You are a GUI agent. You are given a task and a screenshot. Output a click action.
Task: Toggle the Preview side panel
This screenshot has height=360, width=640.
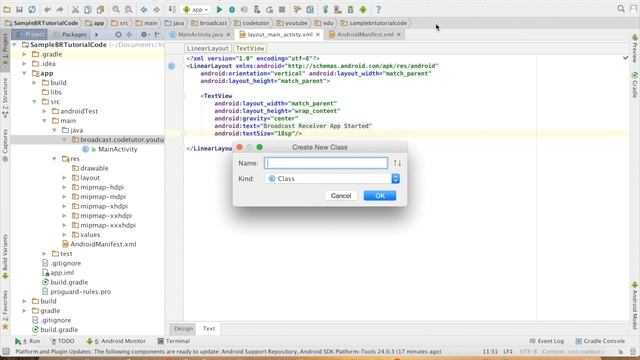pyautogui.click(x=635, y=49)
